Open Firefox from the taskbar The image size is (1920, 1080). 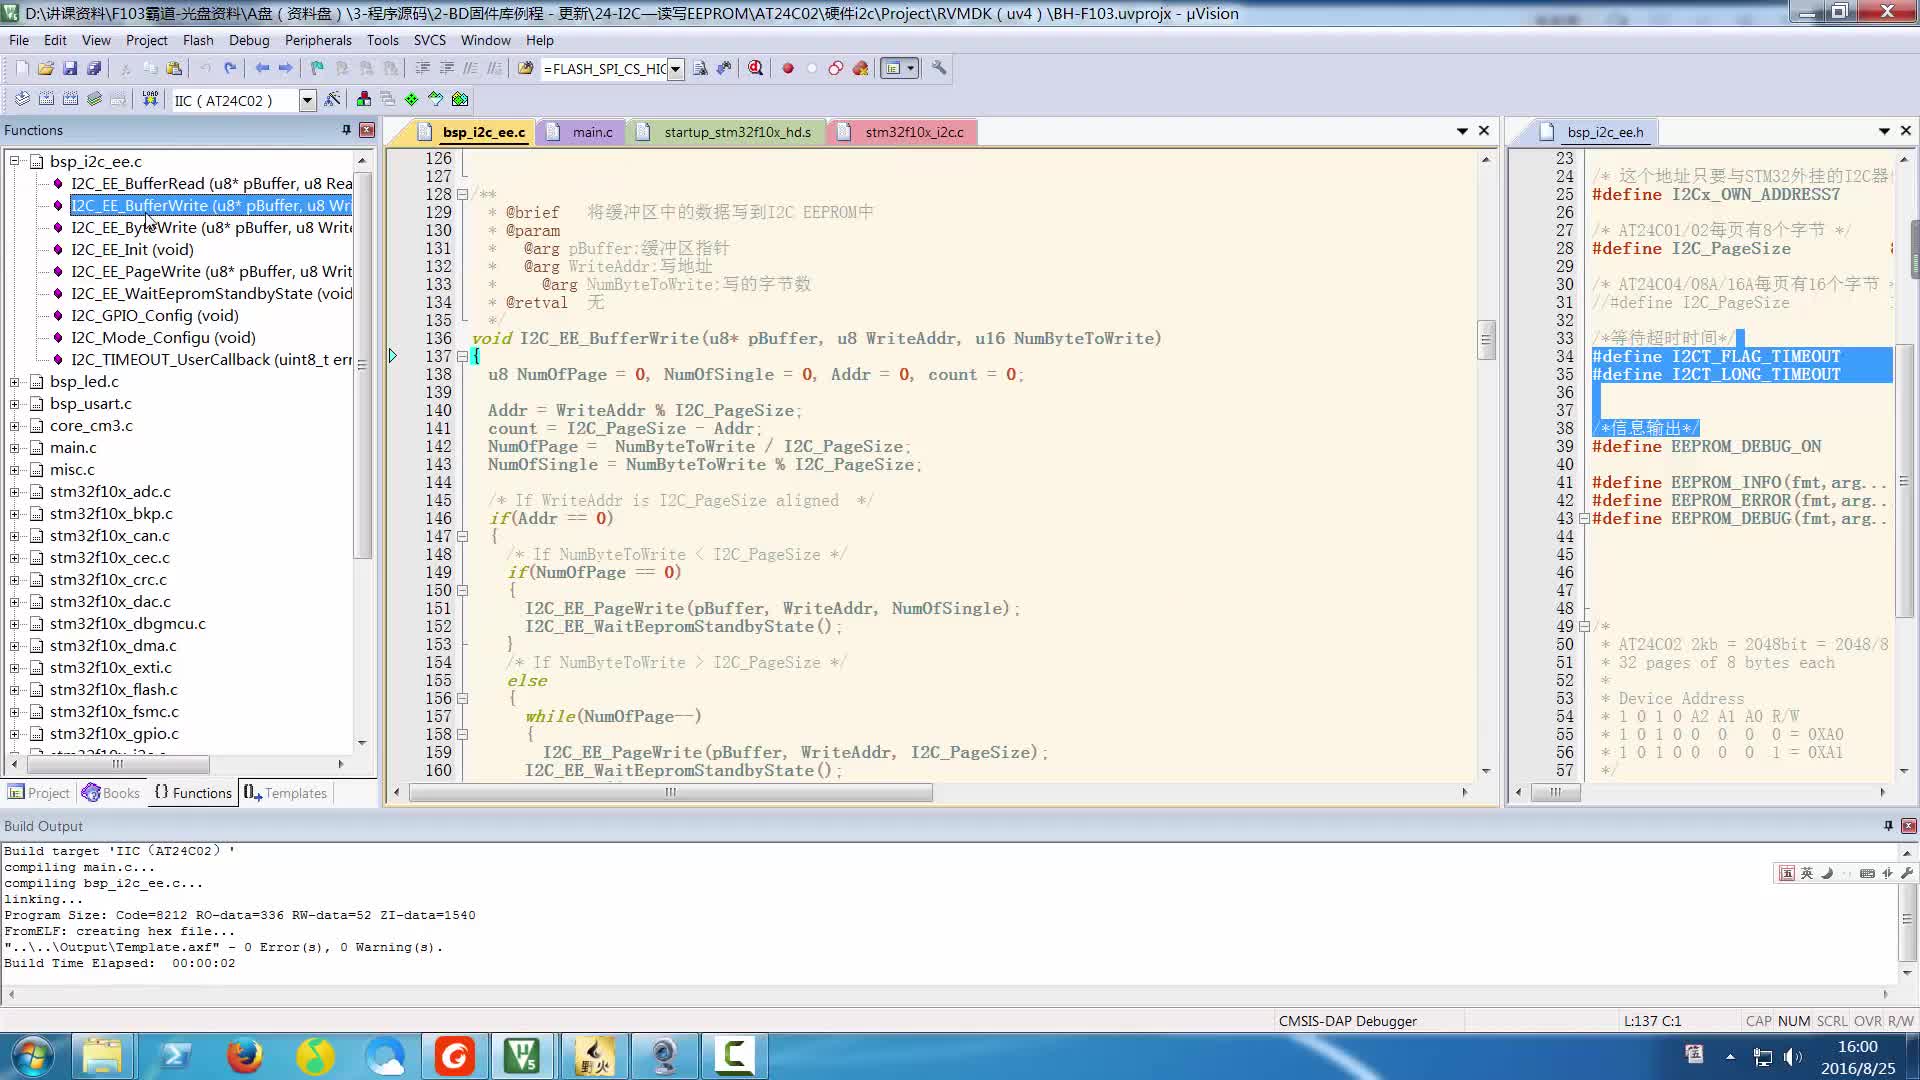[x=244, y=1056]
